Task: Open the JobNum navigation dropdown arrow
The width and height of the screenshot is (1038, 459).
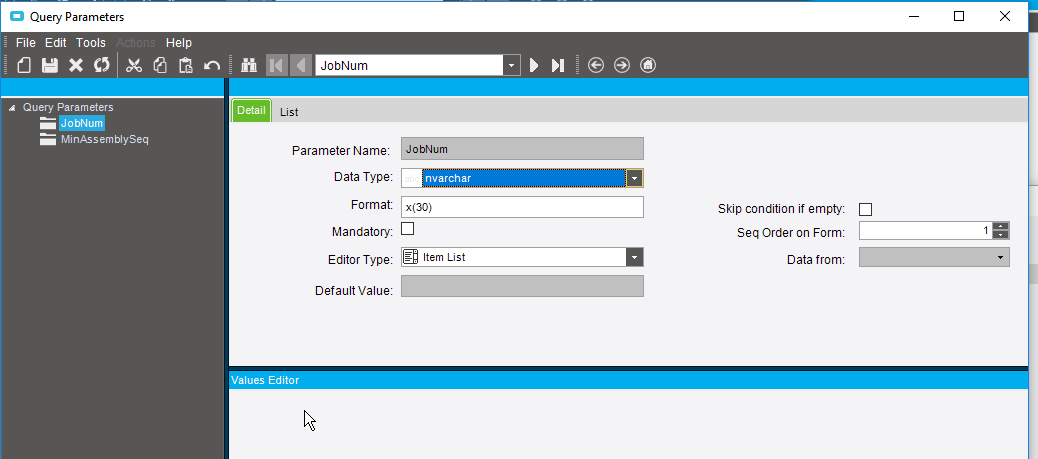Action: coord(511,65)
